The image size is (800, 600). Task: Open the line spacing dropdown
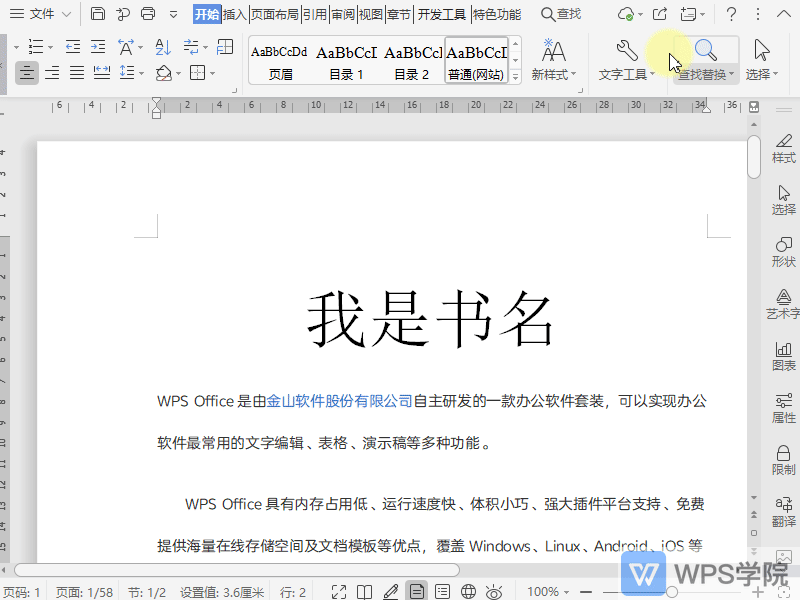point(141,73)
